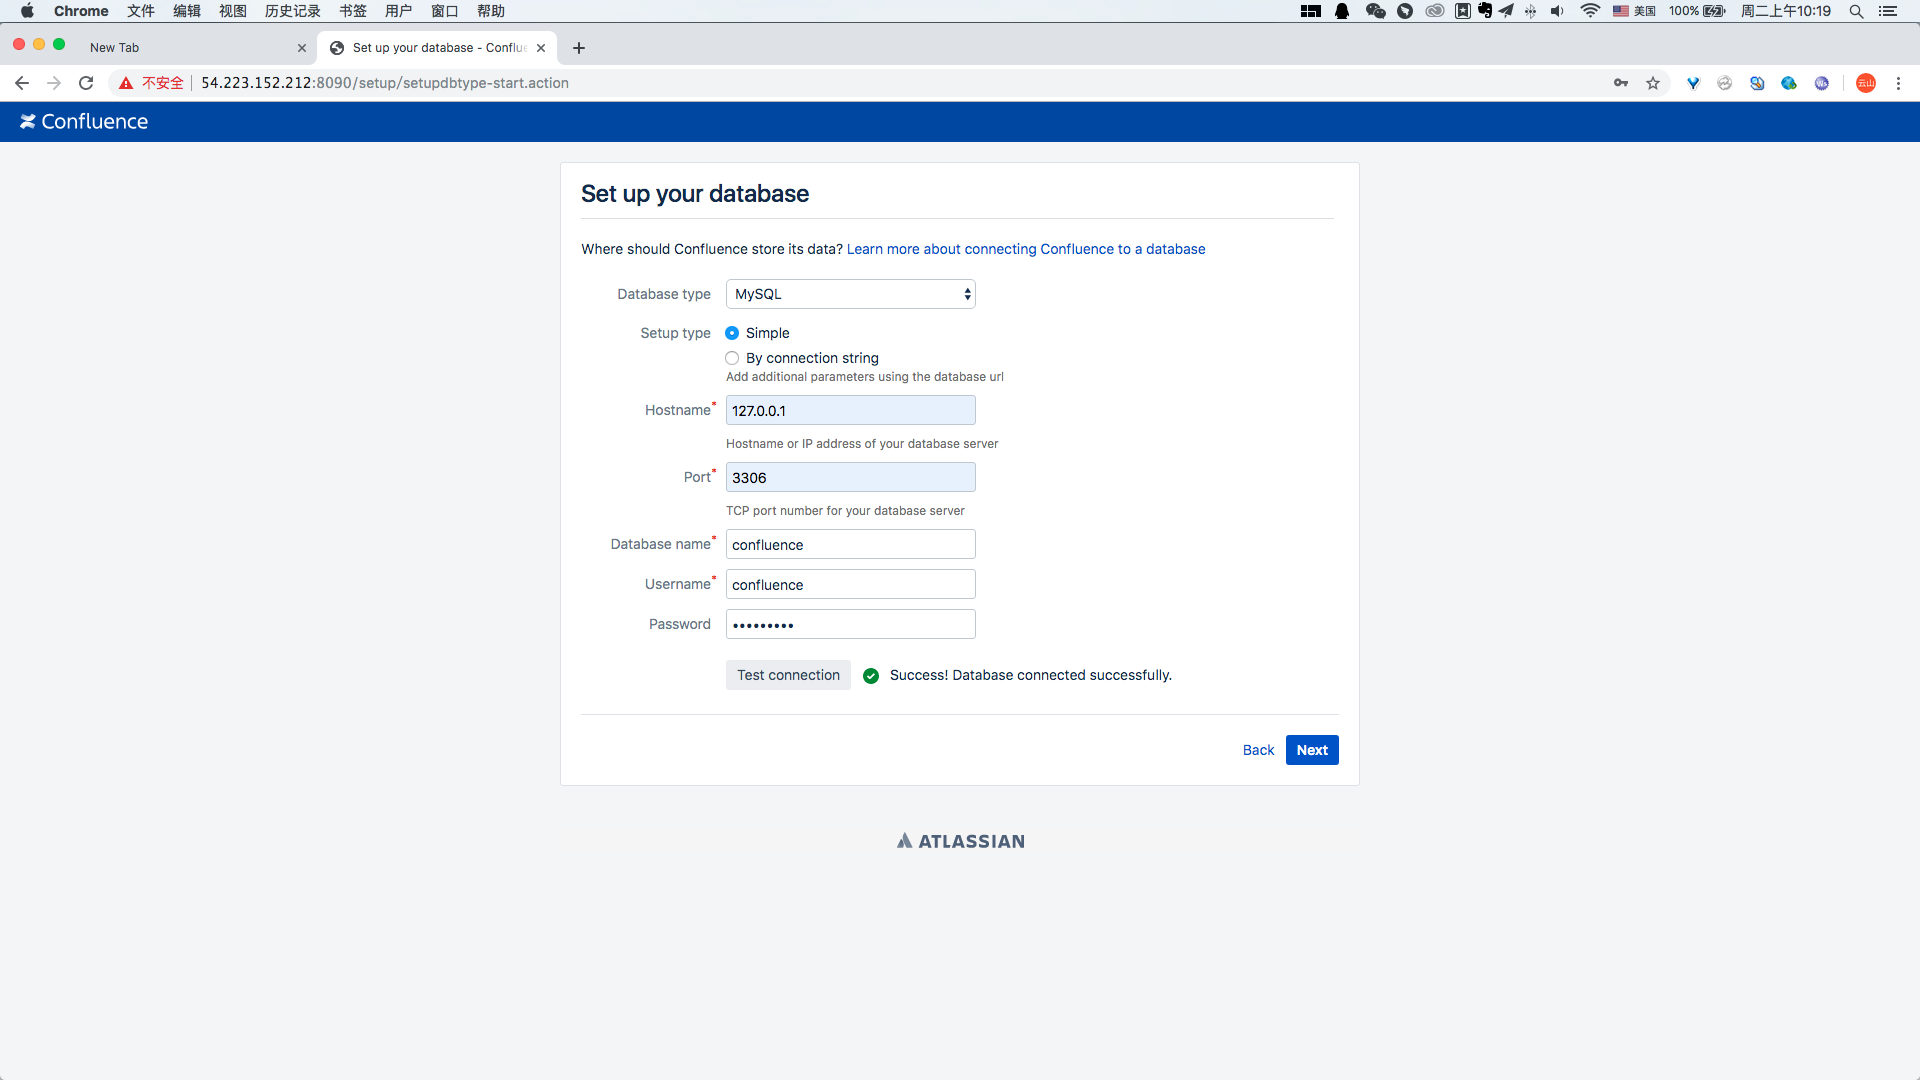
Task: Expand the MySQL database type selector
Action: point(851,294)
